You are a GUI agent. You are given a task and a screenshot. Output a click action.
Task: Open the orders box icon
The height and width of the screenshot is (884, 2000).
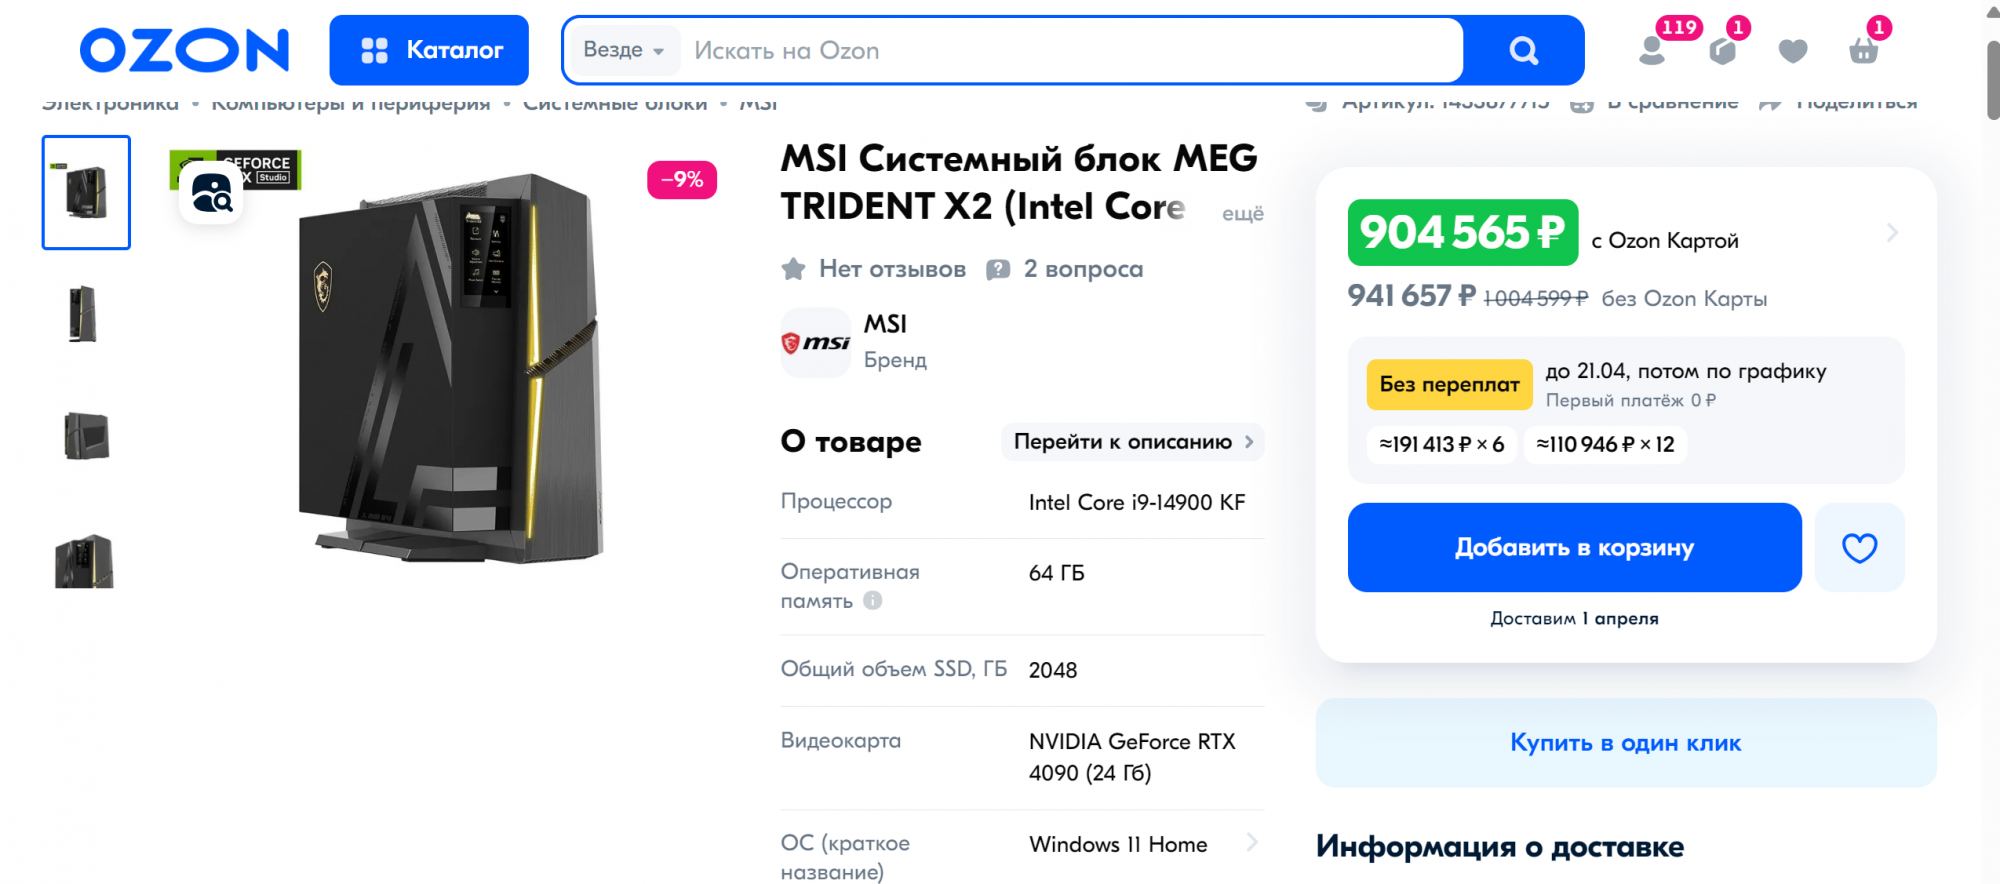pyautogui.click(x=1722, y=50)
